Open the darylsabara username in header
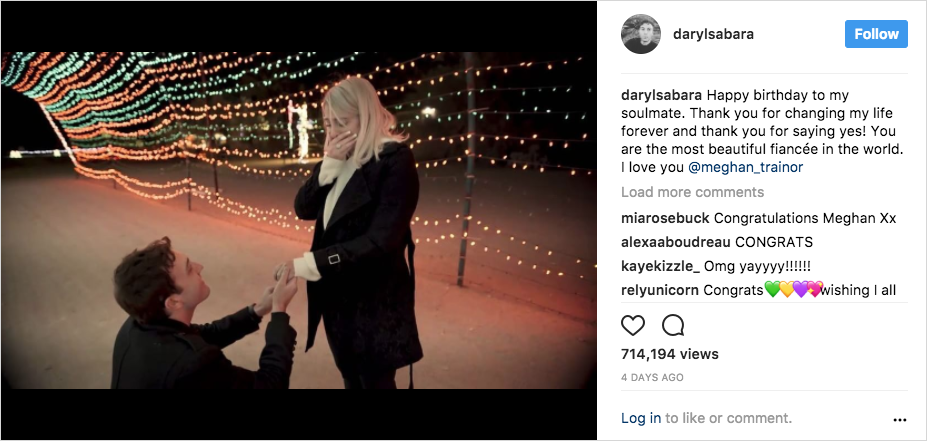 tap(713, 34)
